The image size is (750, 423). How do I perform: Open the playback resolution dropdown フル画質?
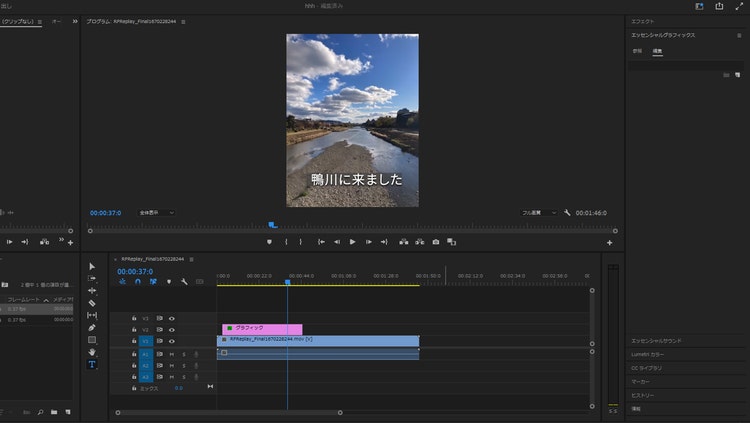(x=539, y=213)
